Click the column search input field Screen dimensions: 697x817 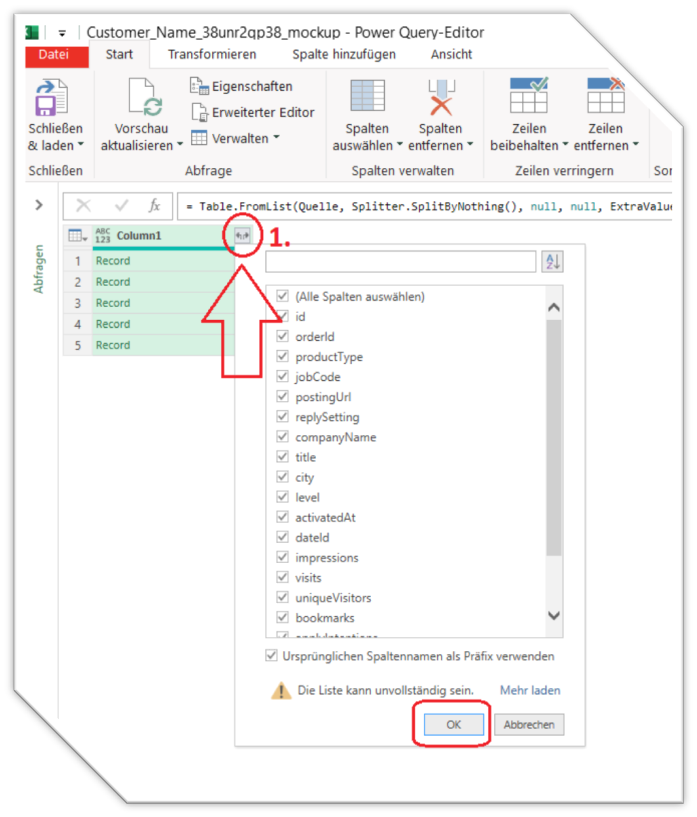(x=401, y=262)
